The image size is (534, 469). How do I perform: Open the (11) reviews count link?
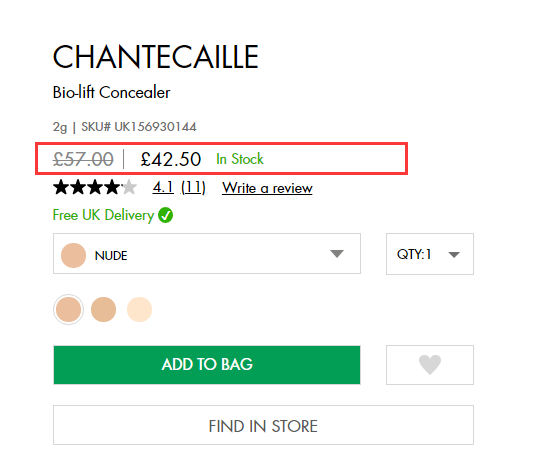(193, 187)
